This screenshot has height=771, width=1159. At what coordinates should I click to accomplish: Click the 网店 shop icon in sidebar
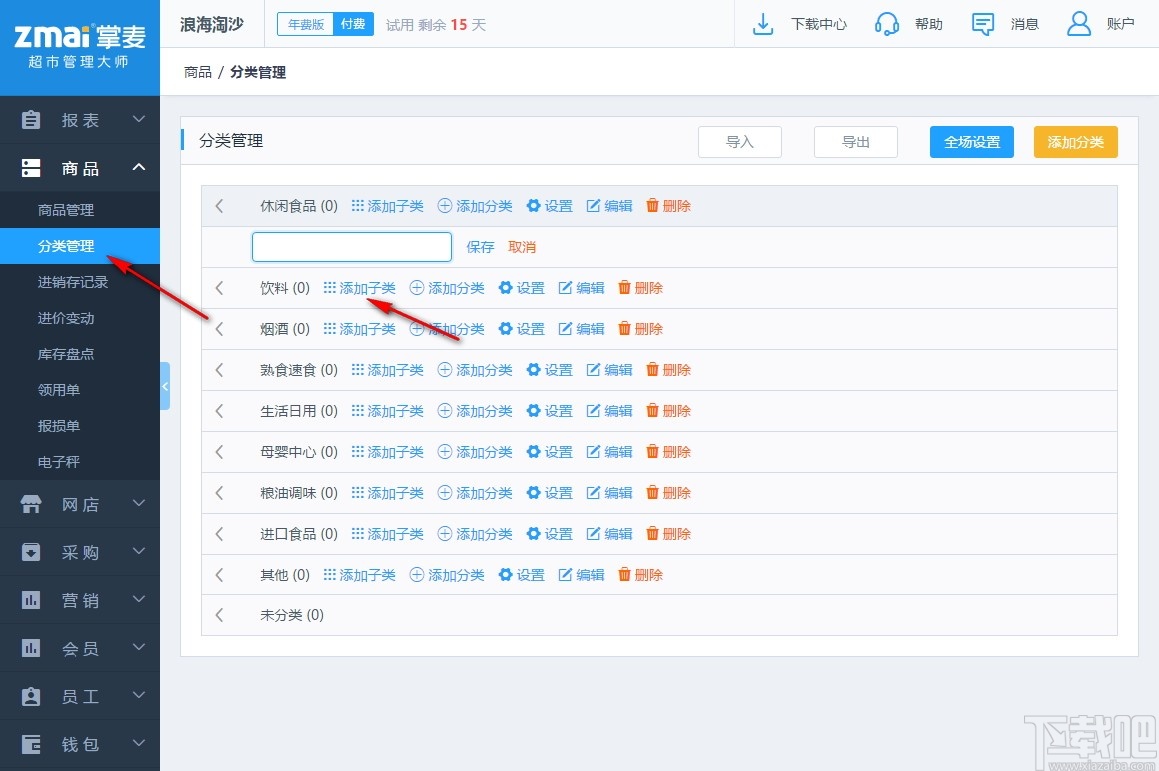(x=31, y=504)
